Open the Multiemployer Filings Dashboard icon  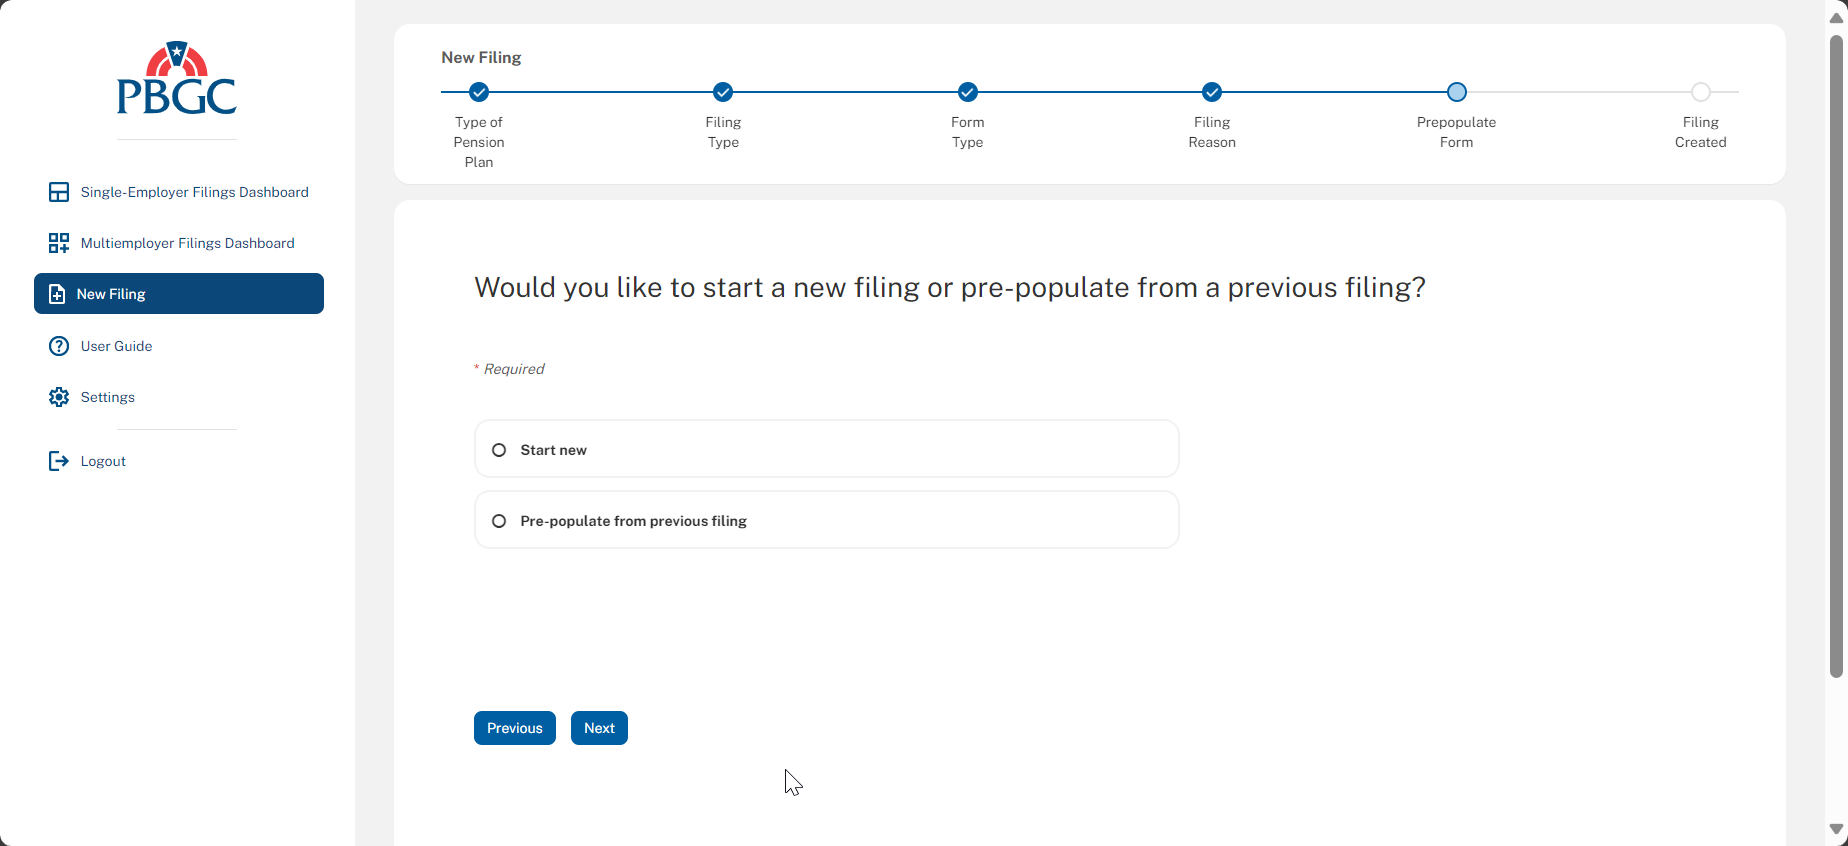click(59, 243)
